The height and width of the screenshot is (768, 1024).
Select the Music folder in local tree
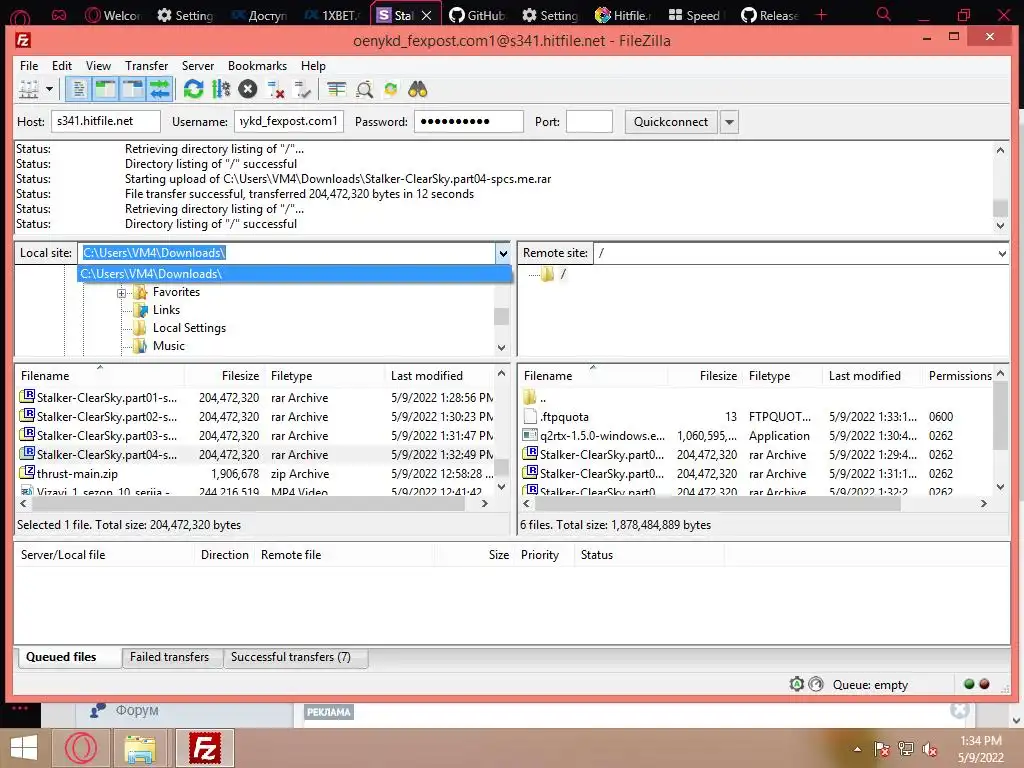(x=168, y=346)
